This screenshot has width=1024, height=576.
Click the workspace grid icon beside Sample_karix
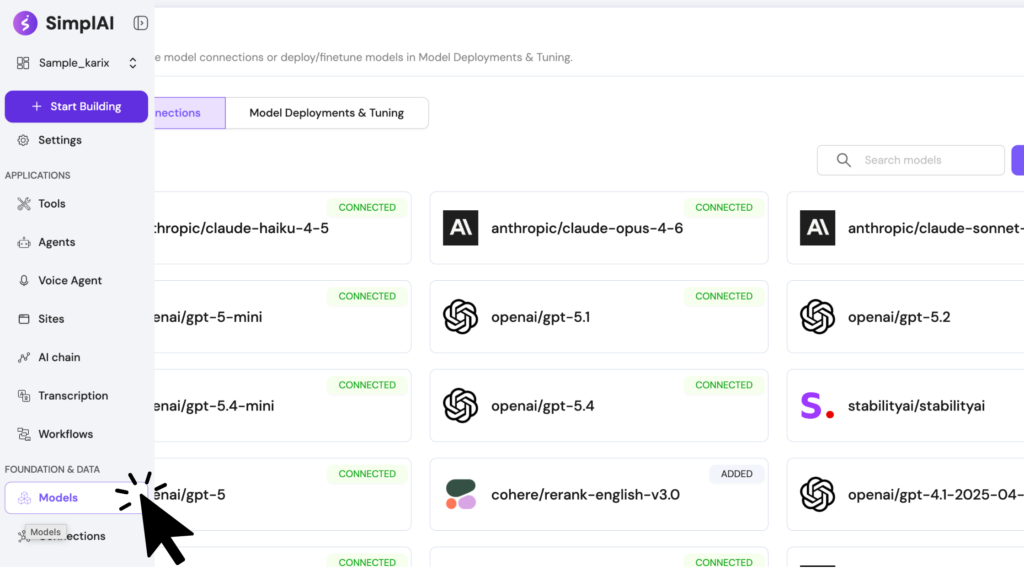click(23, 63)
